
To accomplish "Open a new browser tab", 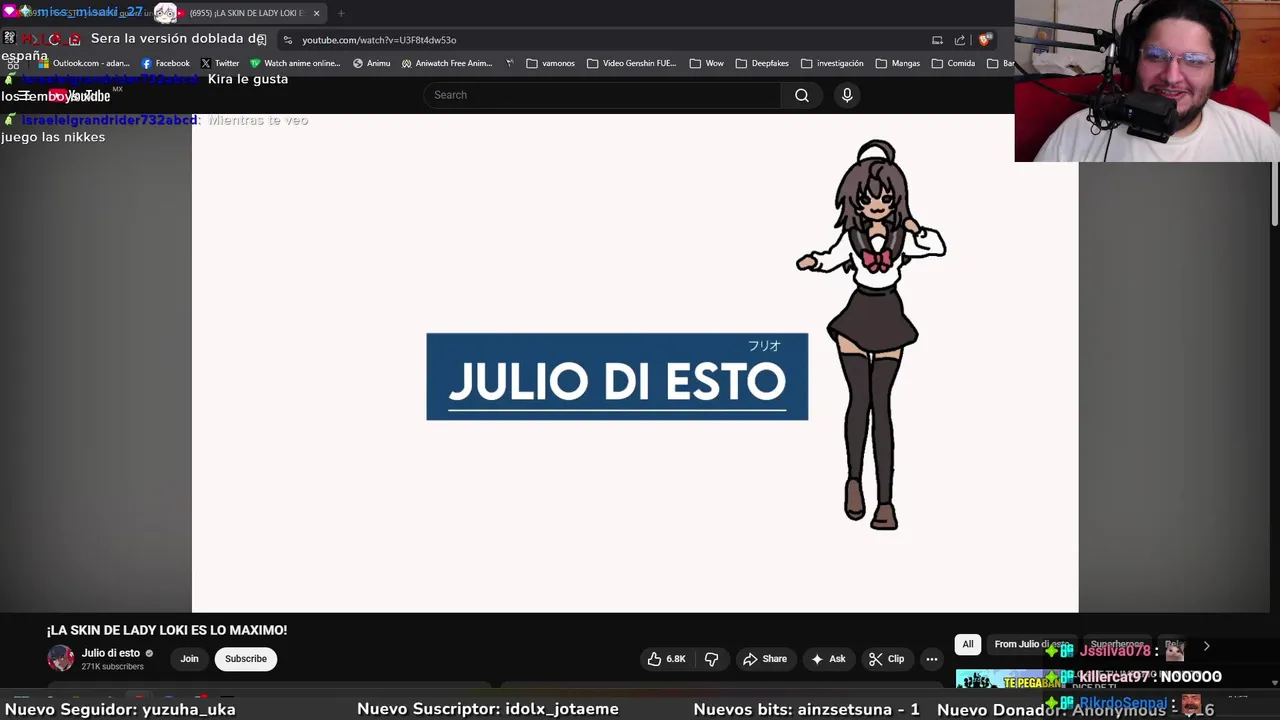I will click(341, 13).
